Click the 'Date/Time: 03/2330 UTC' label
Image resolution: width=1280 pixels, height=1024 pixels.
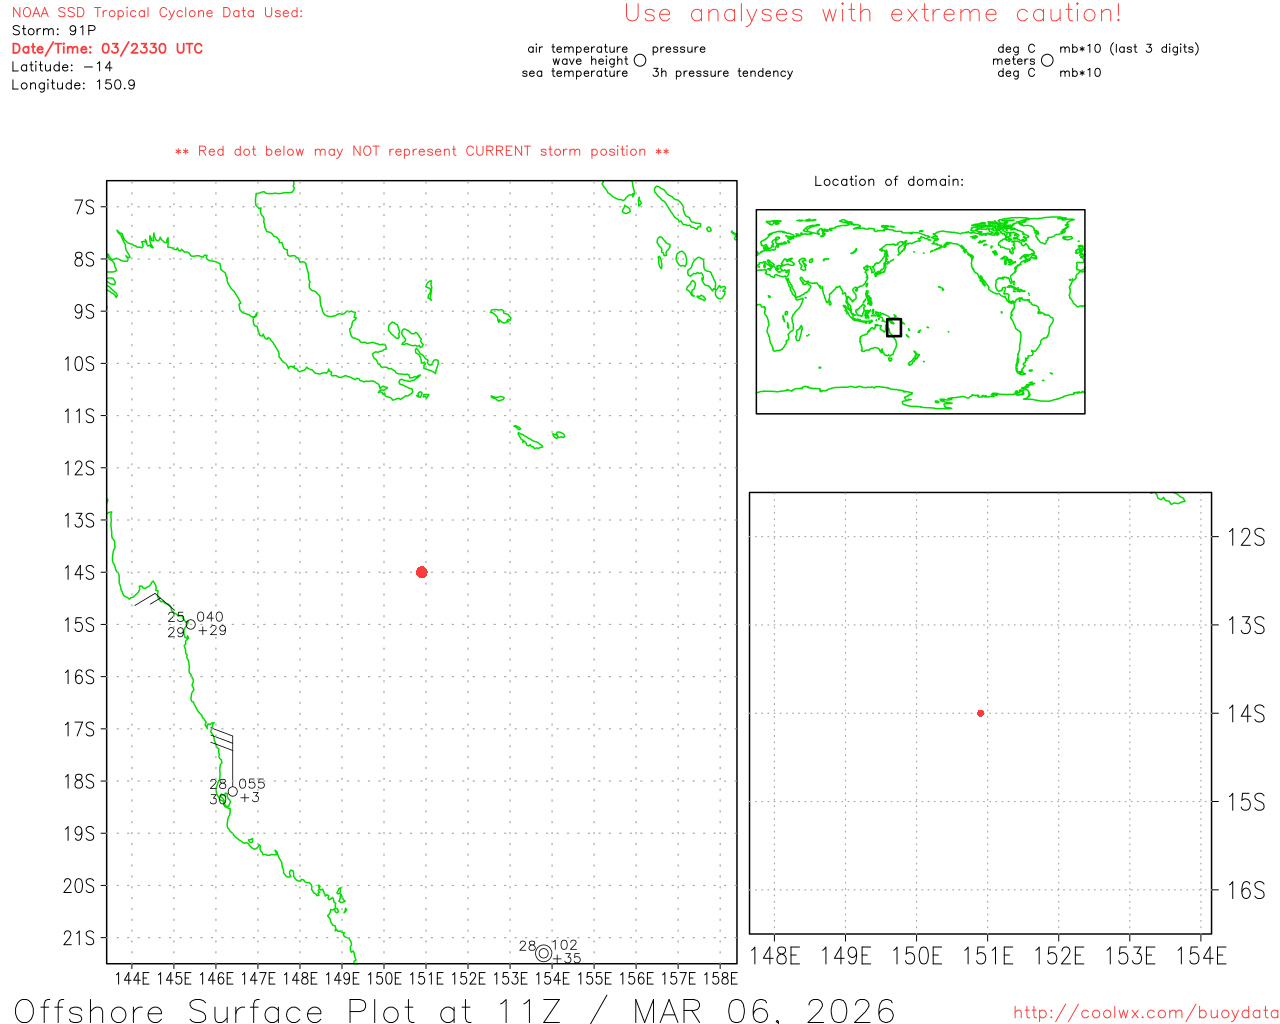pyautogui.click(x=107, y=48)
